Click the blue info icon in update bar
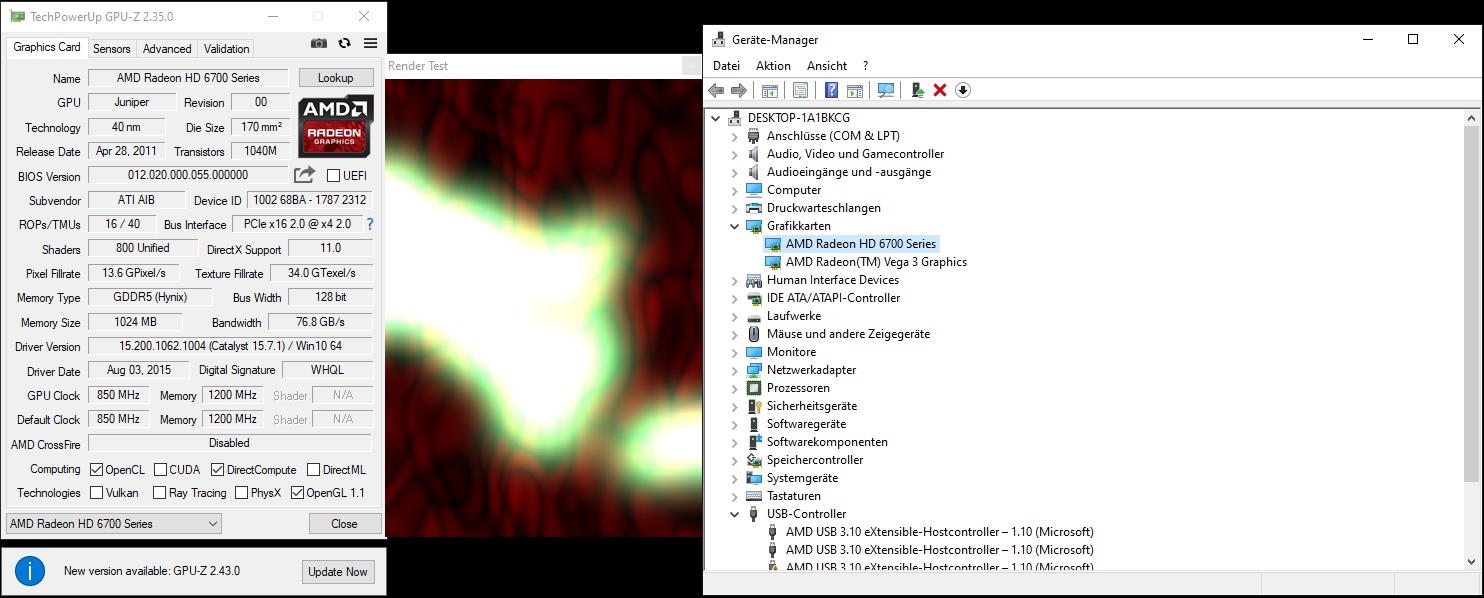Viewport: 1484px width, 598px height. [30, 571]
